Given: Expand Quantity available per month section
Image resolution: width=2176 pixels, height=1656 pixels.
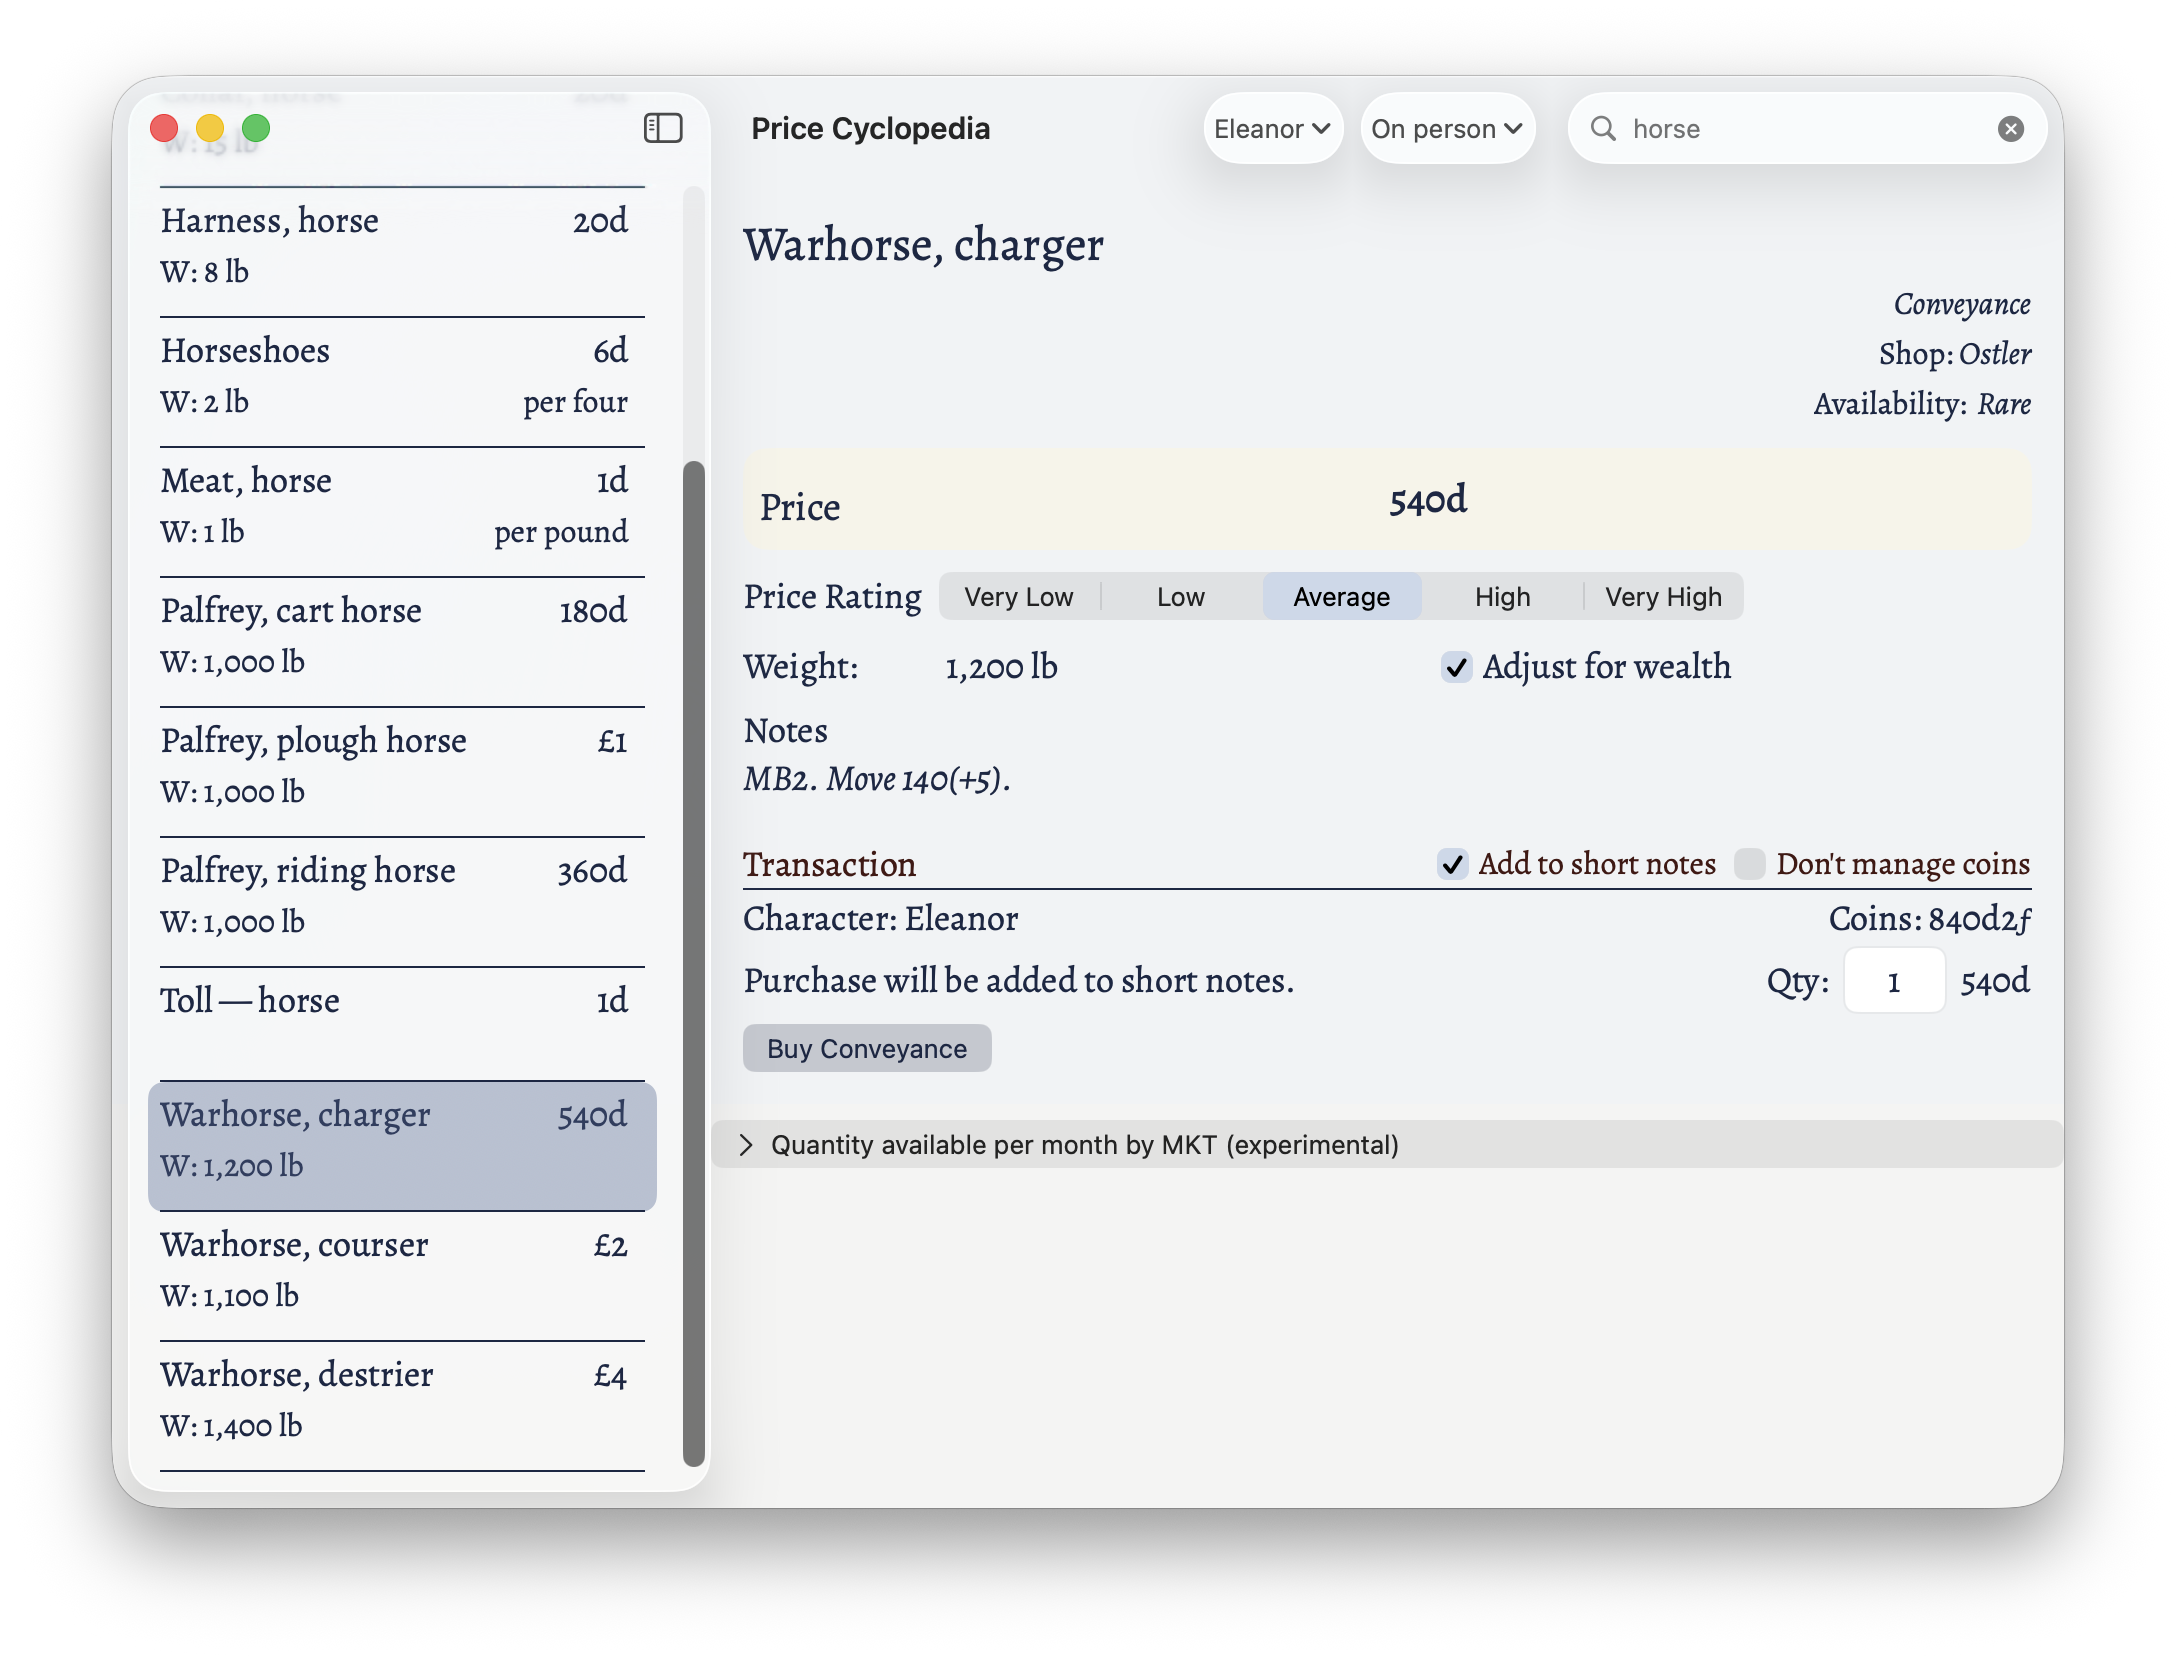Looking at the screenshot, I should (x=746, y=1145).
